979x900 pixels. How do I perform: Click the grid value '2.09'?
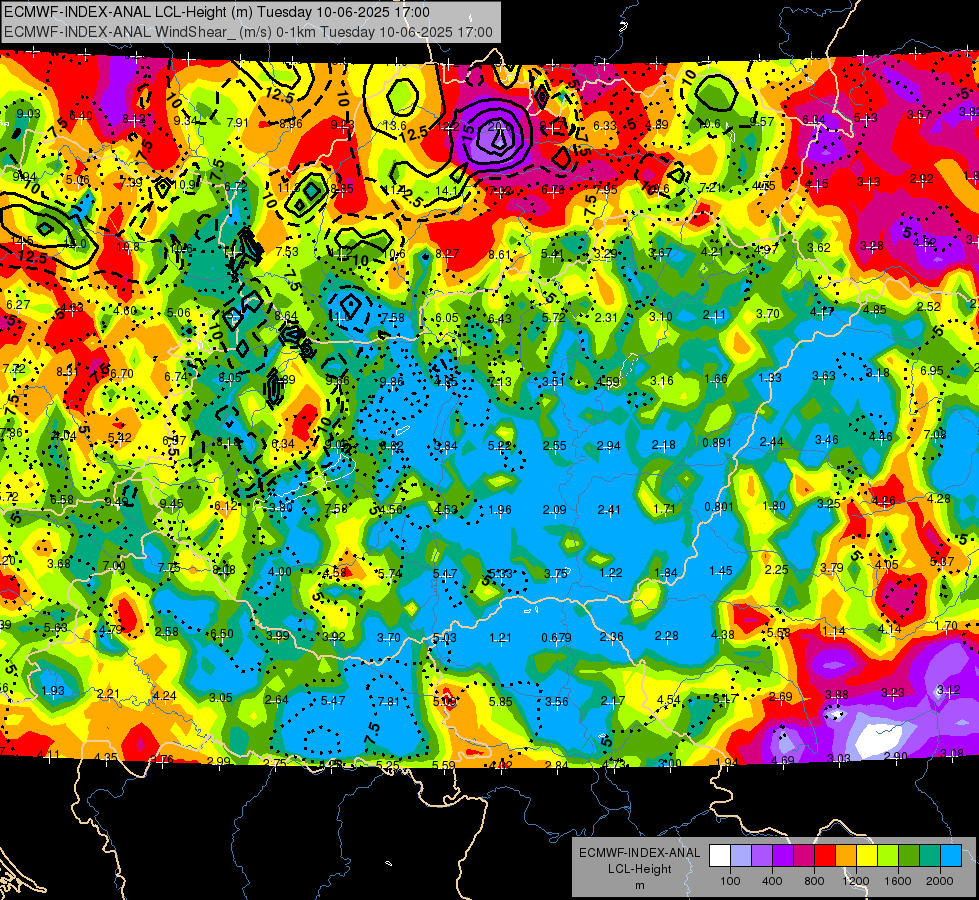pos(554,510)
